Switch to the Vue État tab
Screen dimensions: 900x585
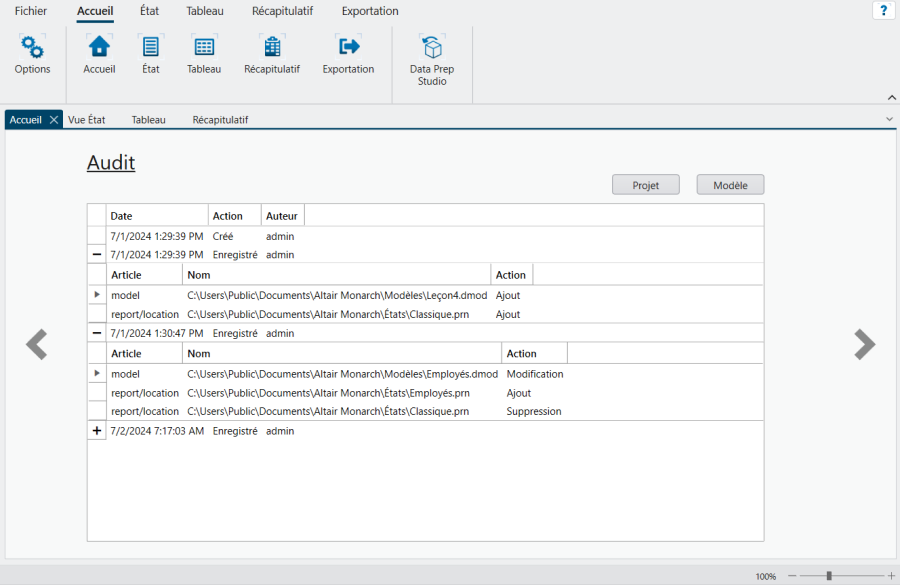pos(87,120)
